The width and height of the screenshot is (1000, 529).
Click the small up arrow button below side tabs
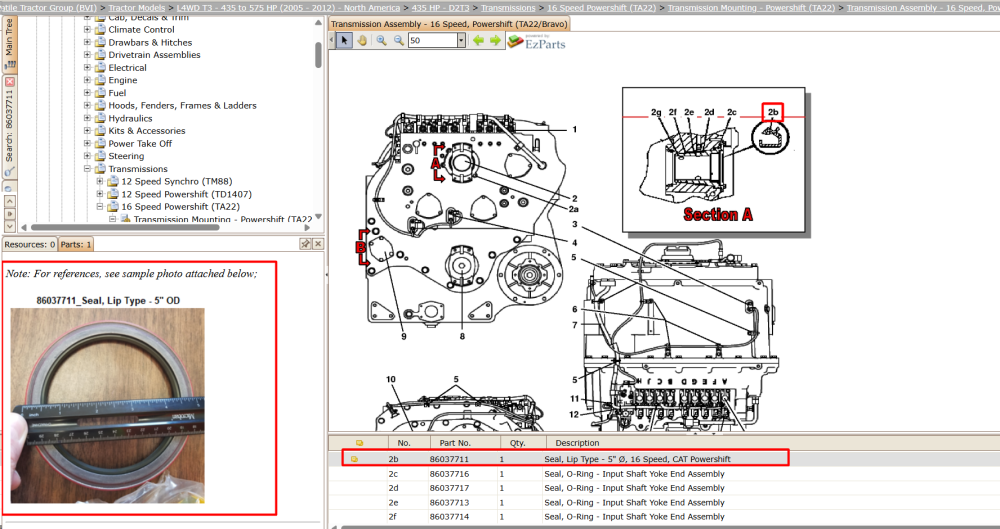click(x=9, y=200)
